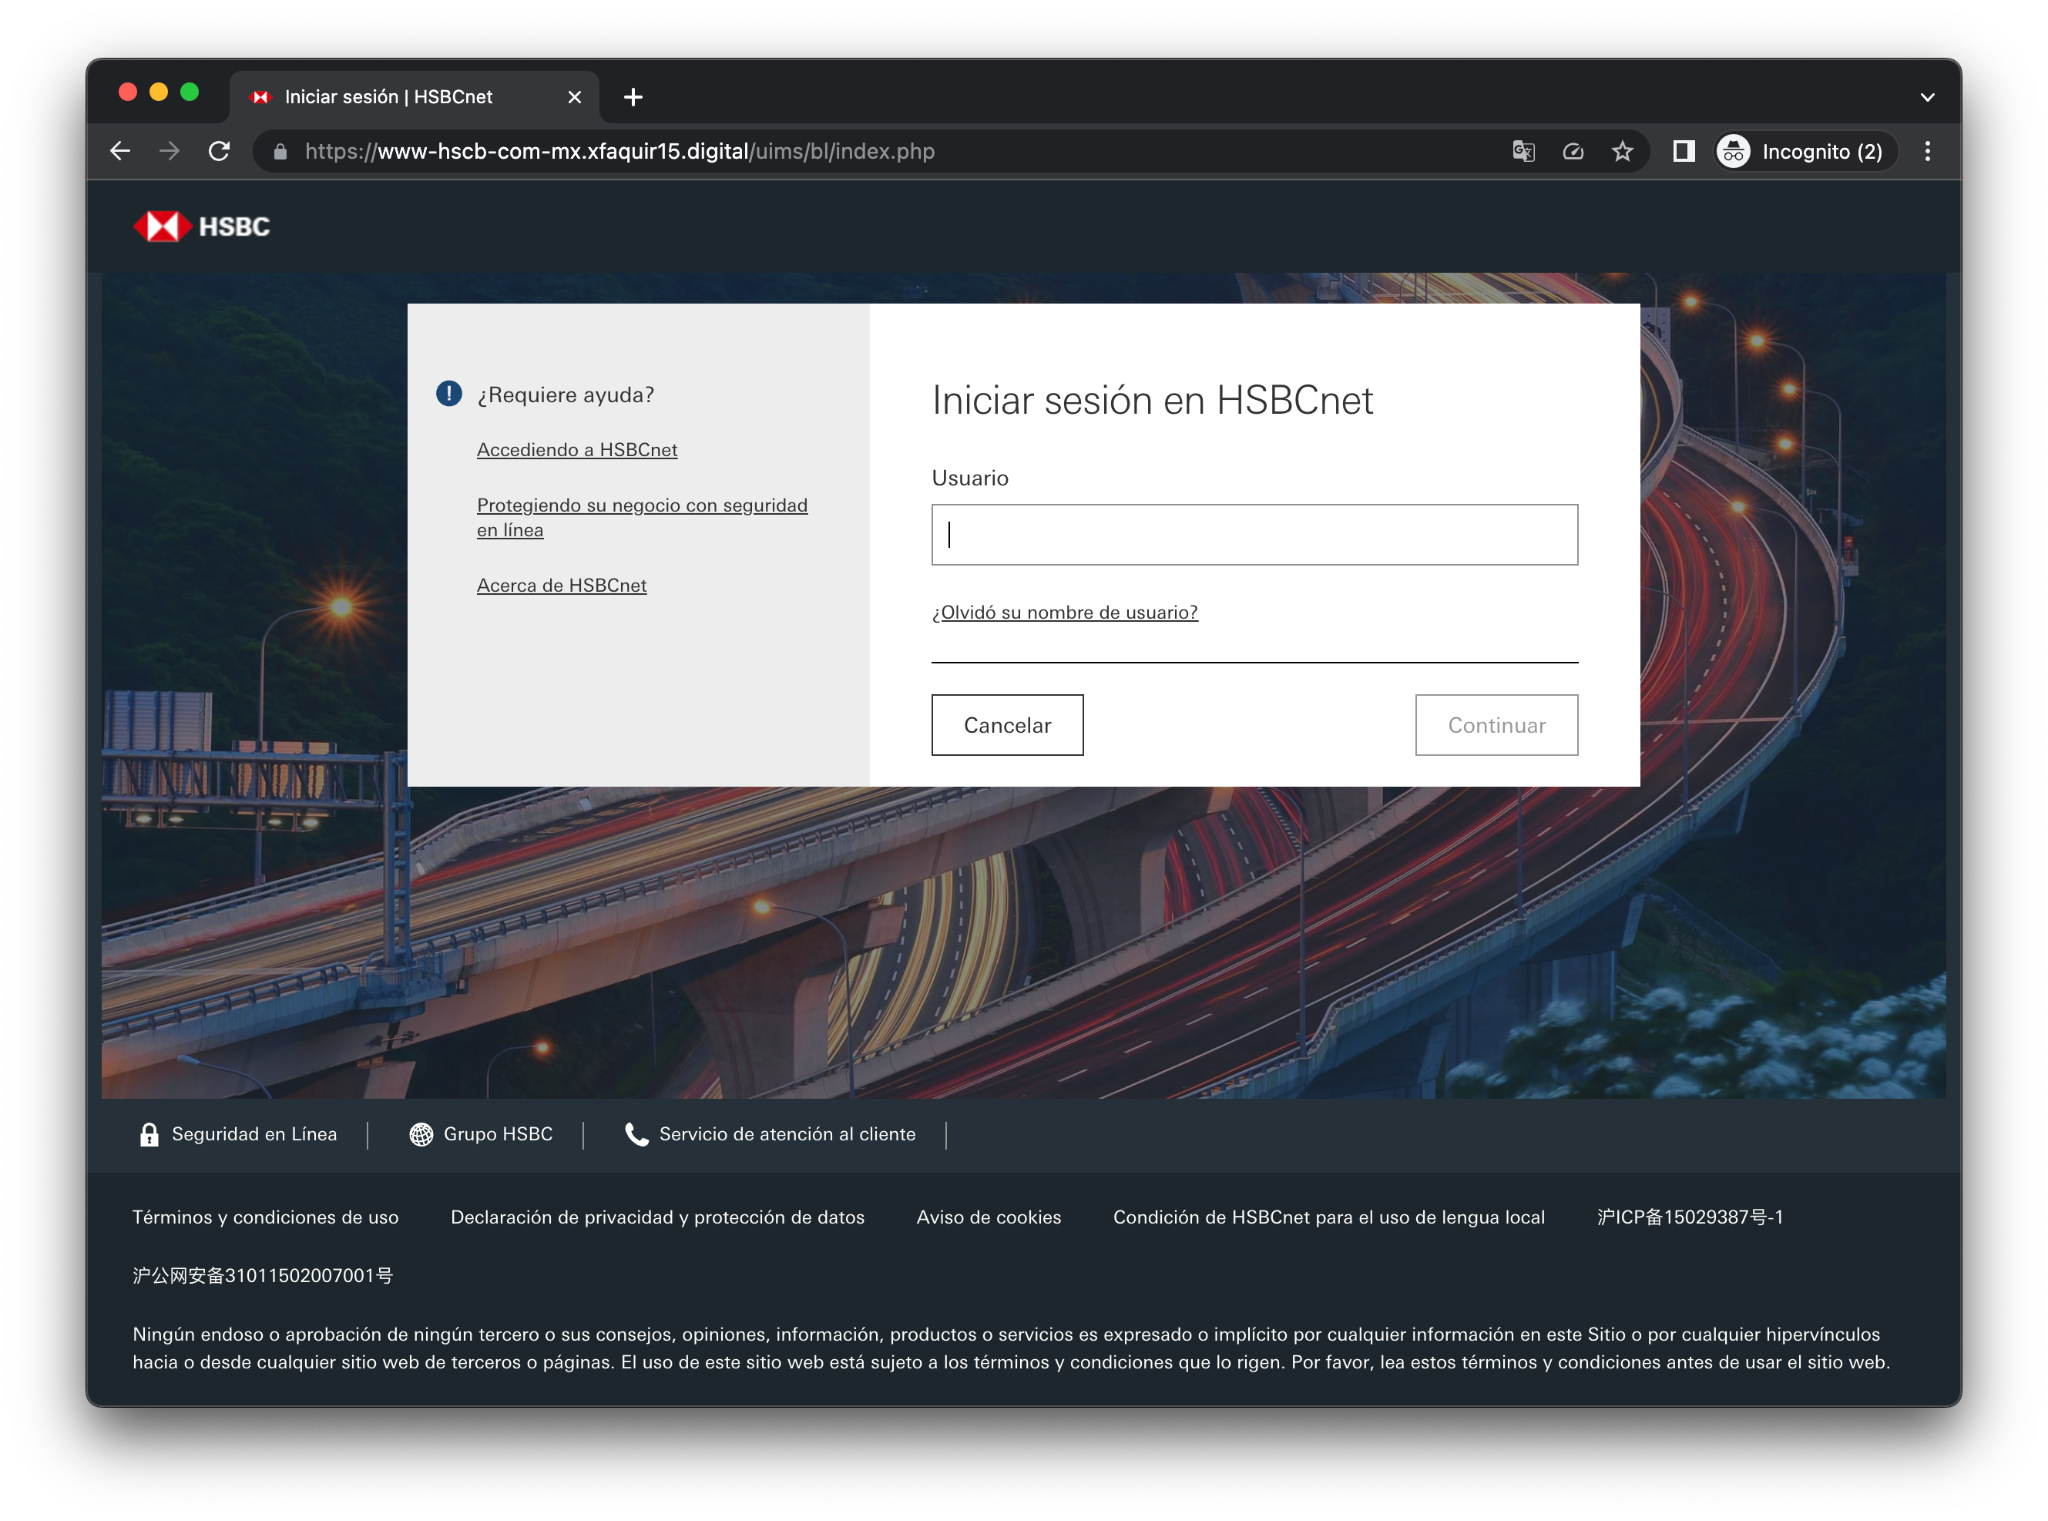The width and height of the screenshot is (2048, 1521).
Task: Toggle the browser side panel icon
Action: click(x=1684, y=151)
